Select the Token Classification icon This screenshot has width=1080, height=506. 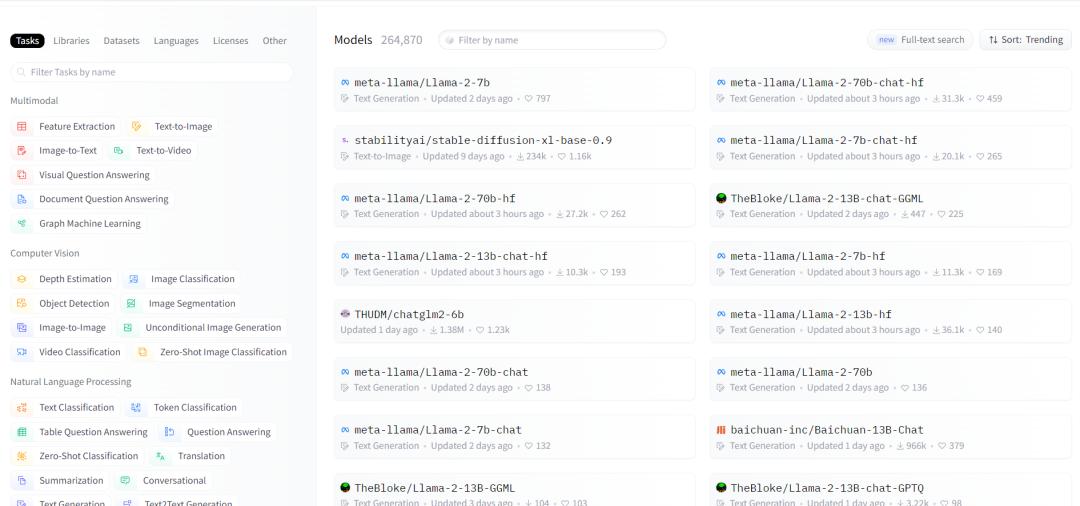tap(136, 408)
